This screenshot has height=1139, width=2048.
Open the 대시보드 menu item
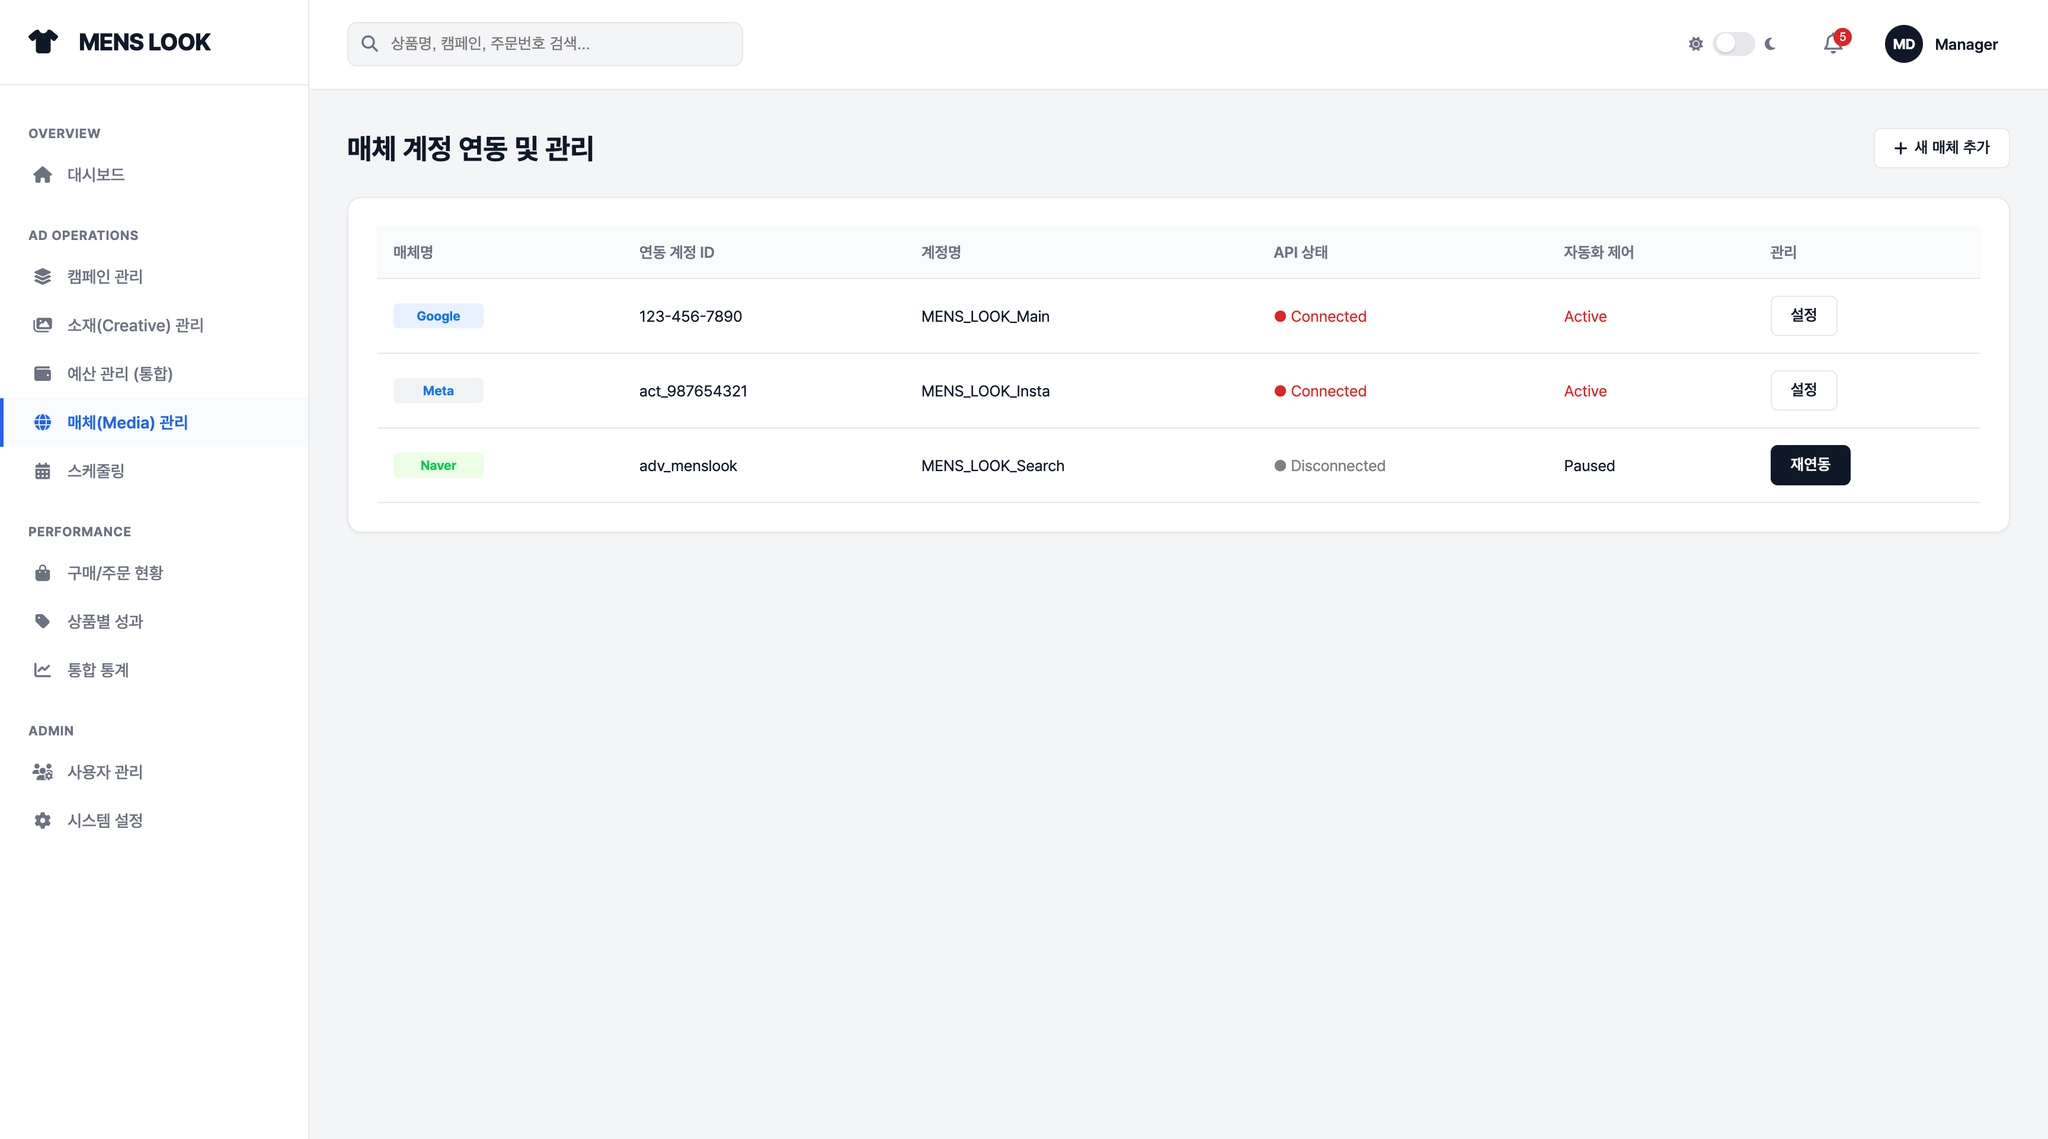(x=96, y=175)
